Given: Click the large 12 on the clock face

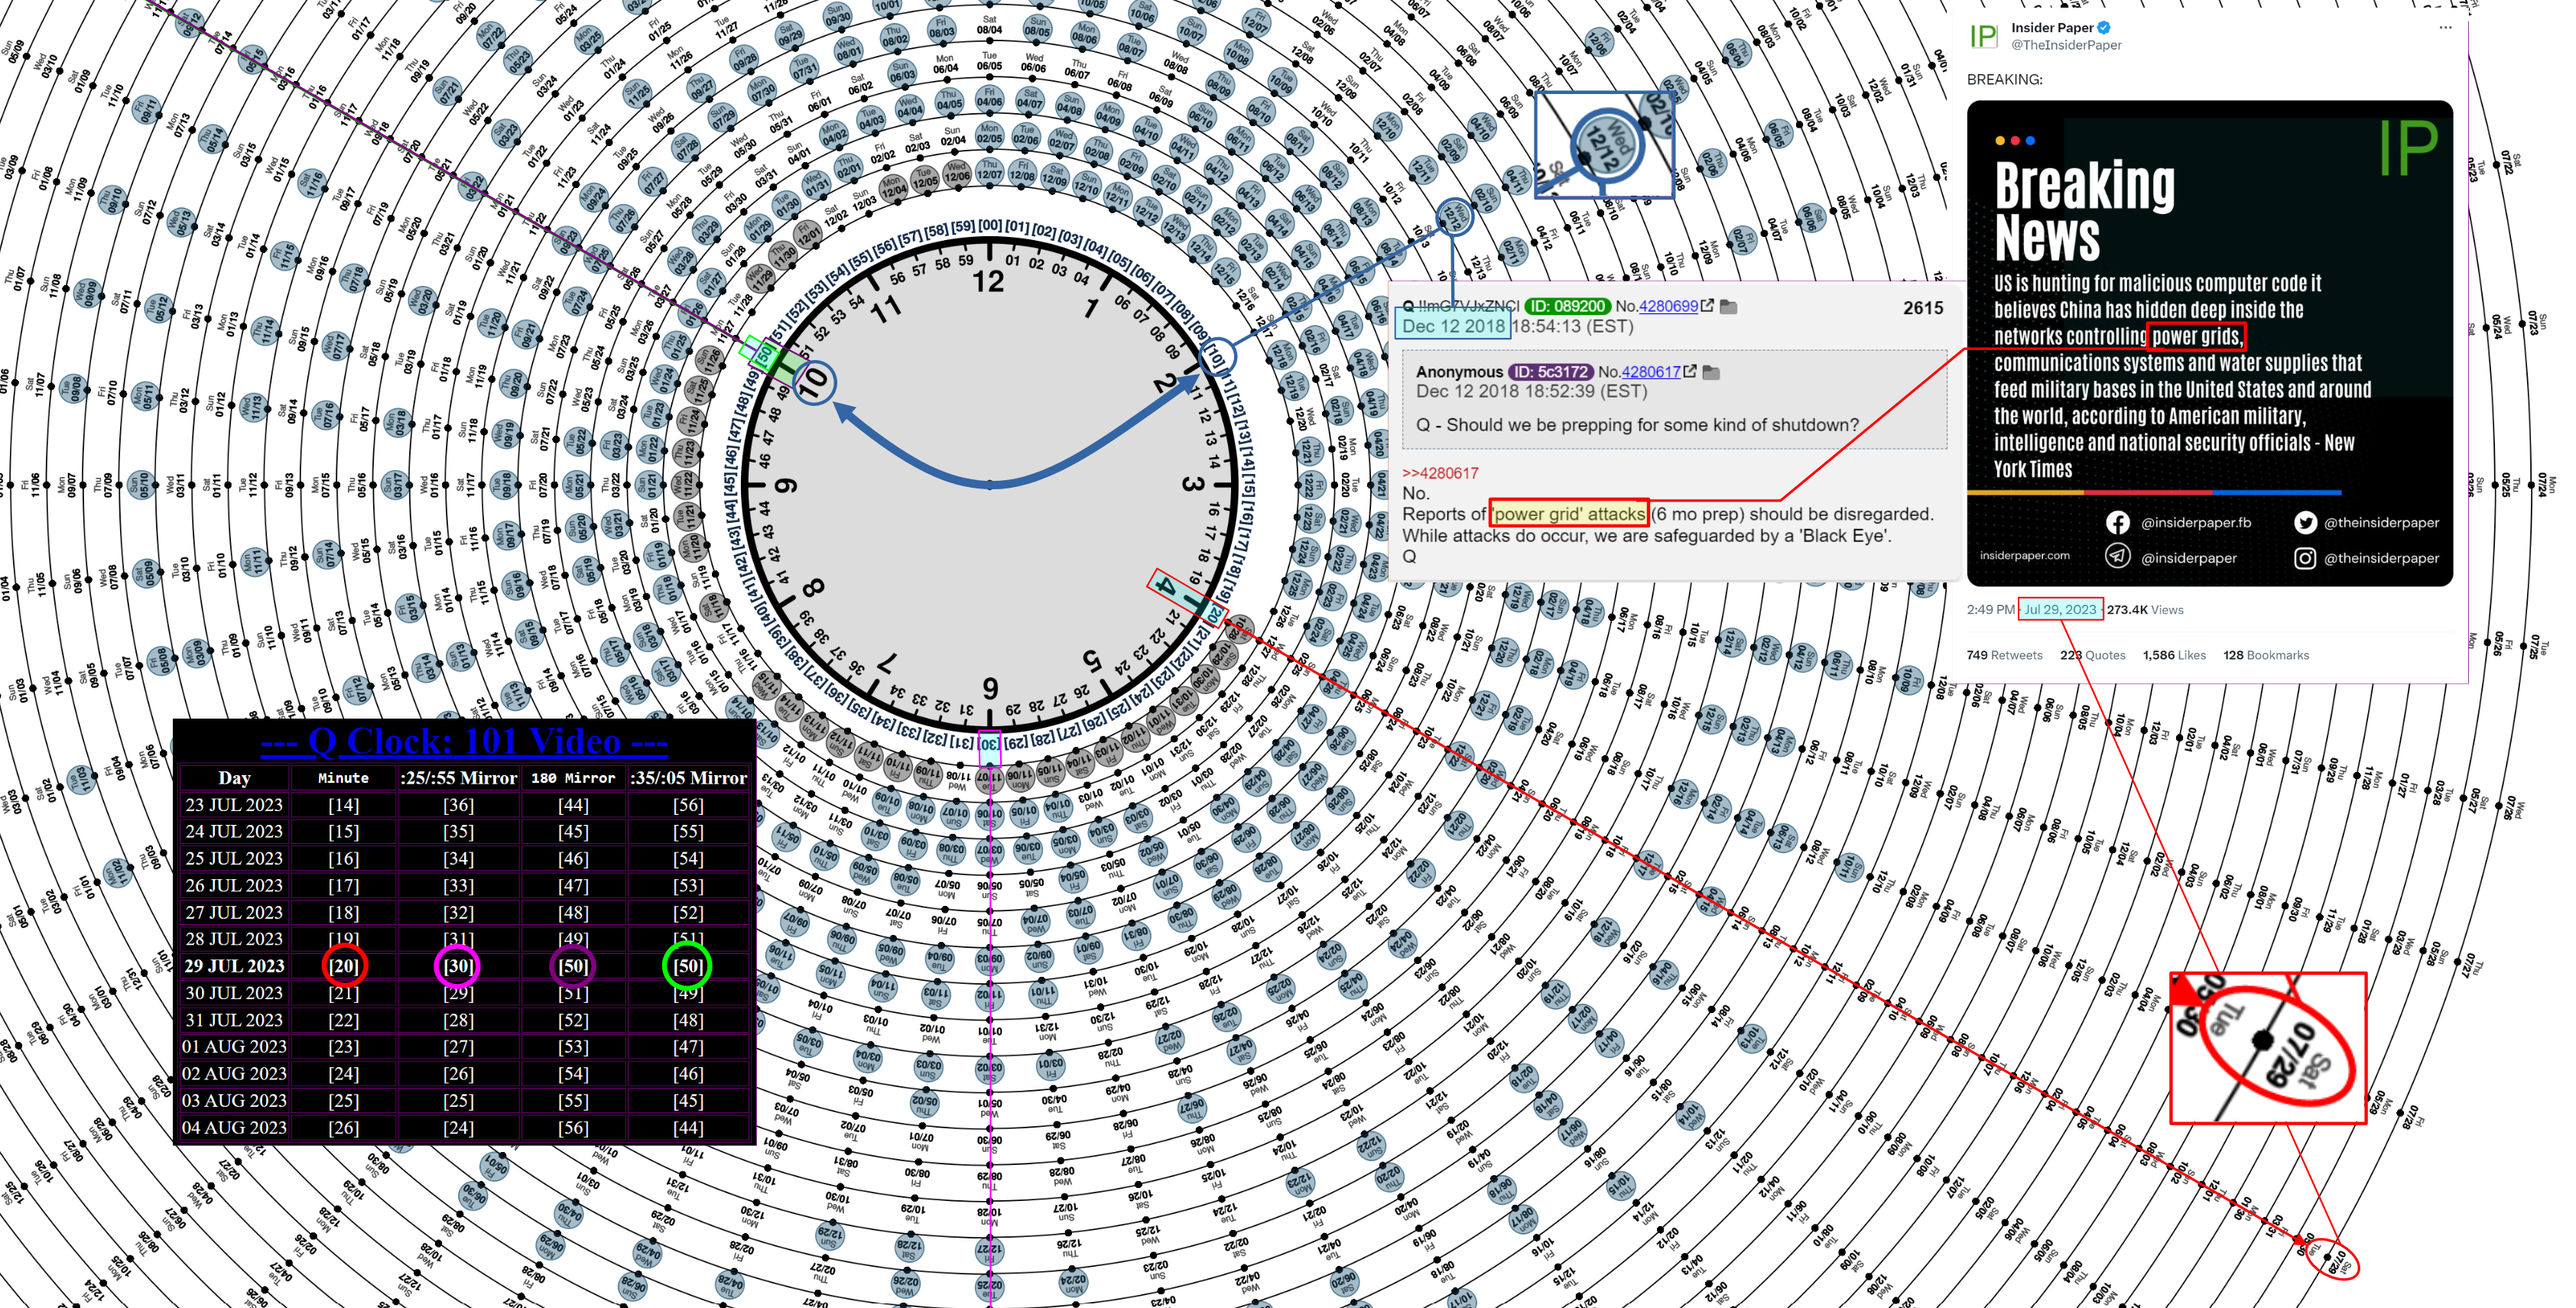Looking at the screenshot, I should tap(988, 282).
